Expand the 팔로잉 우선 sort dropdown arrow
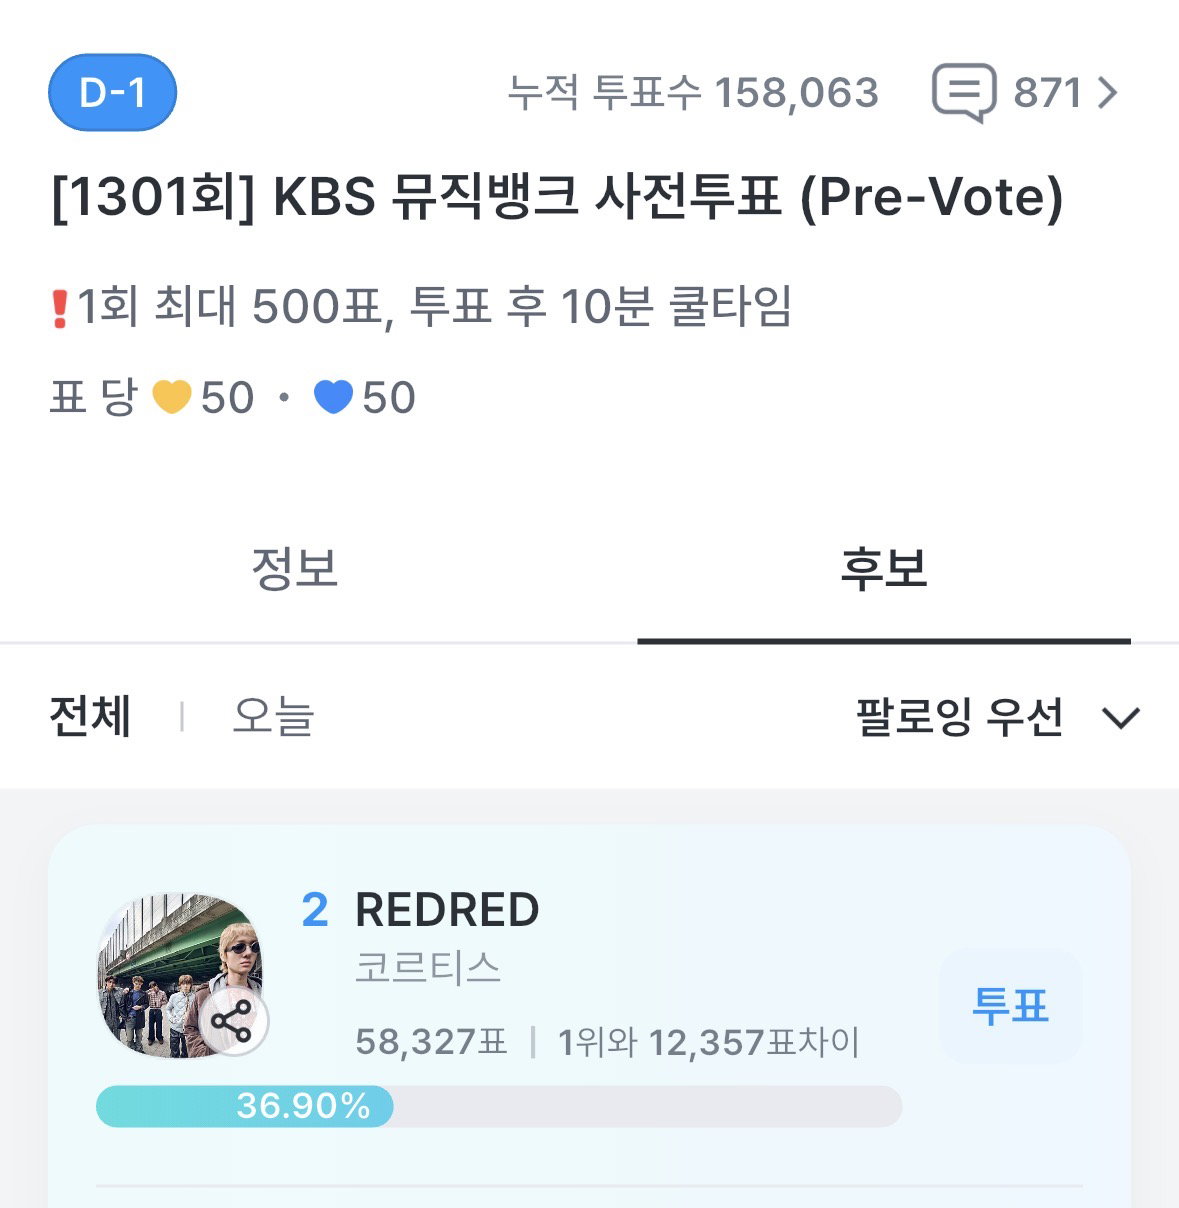This screenshot has width=1179, height=1208. tap(1120, 718)
